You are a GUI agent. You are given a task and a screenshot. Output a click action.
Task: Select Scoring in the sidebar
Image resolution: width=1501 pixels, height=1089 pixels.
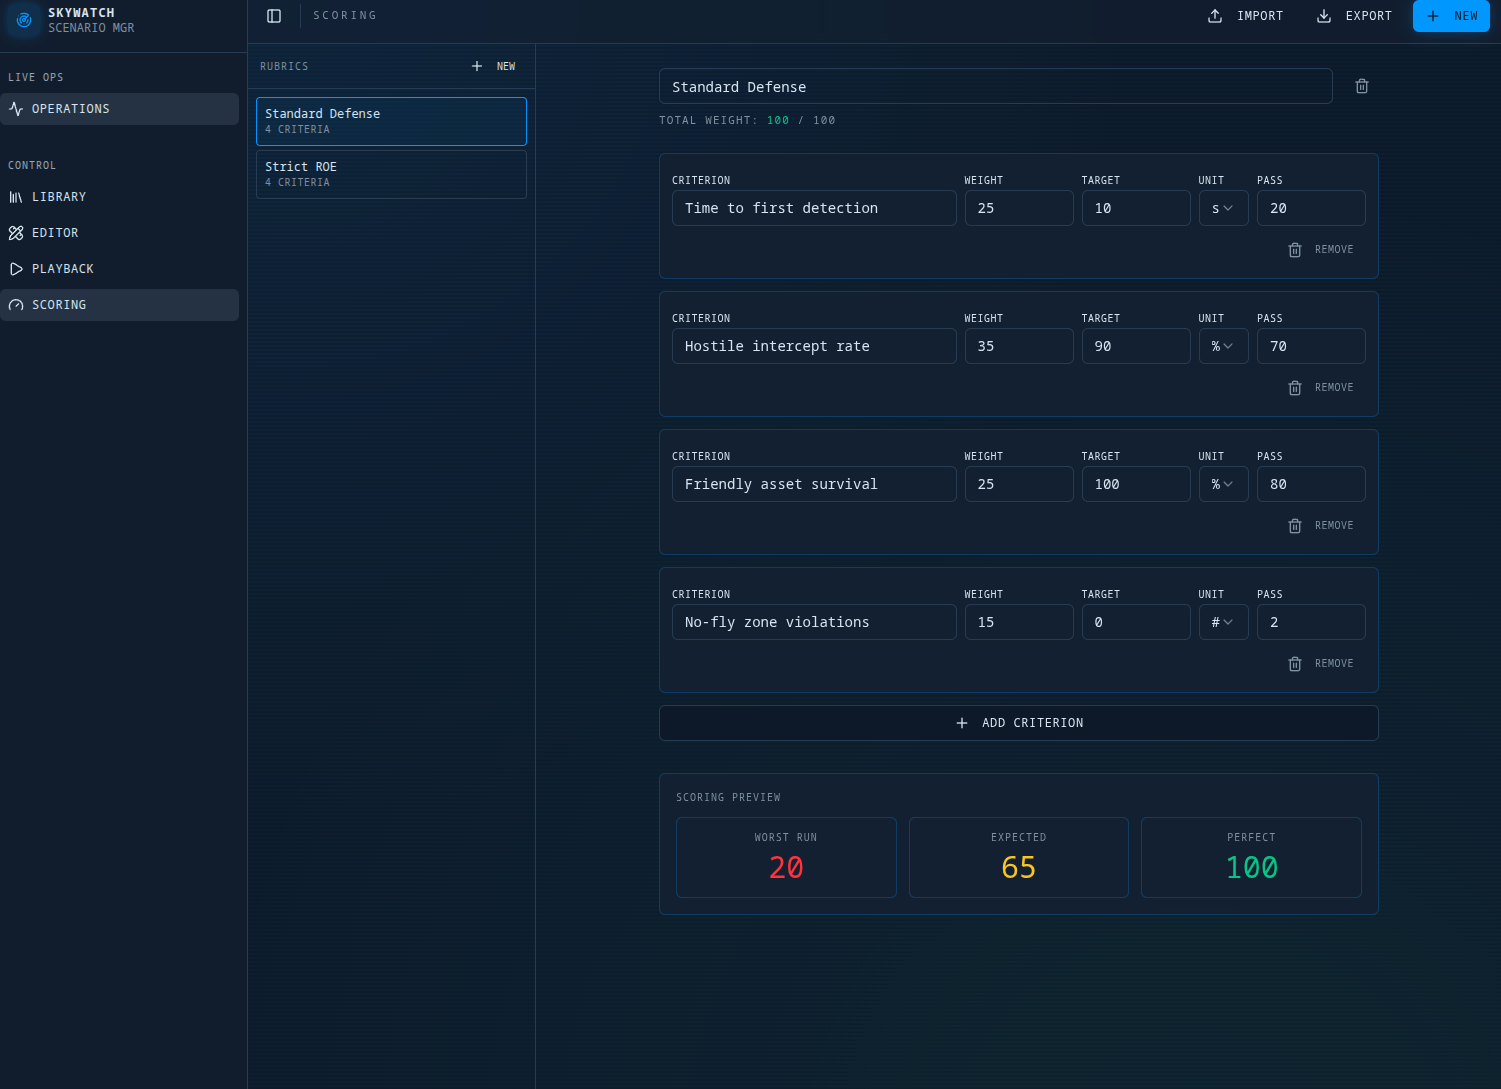click(x=120, y=305)
